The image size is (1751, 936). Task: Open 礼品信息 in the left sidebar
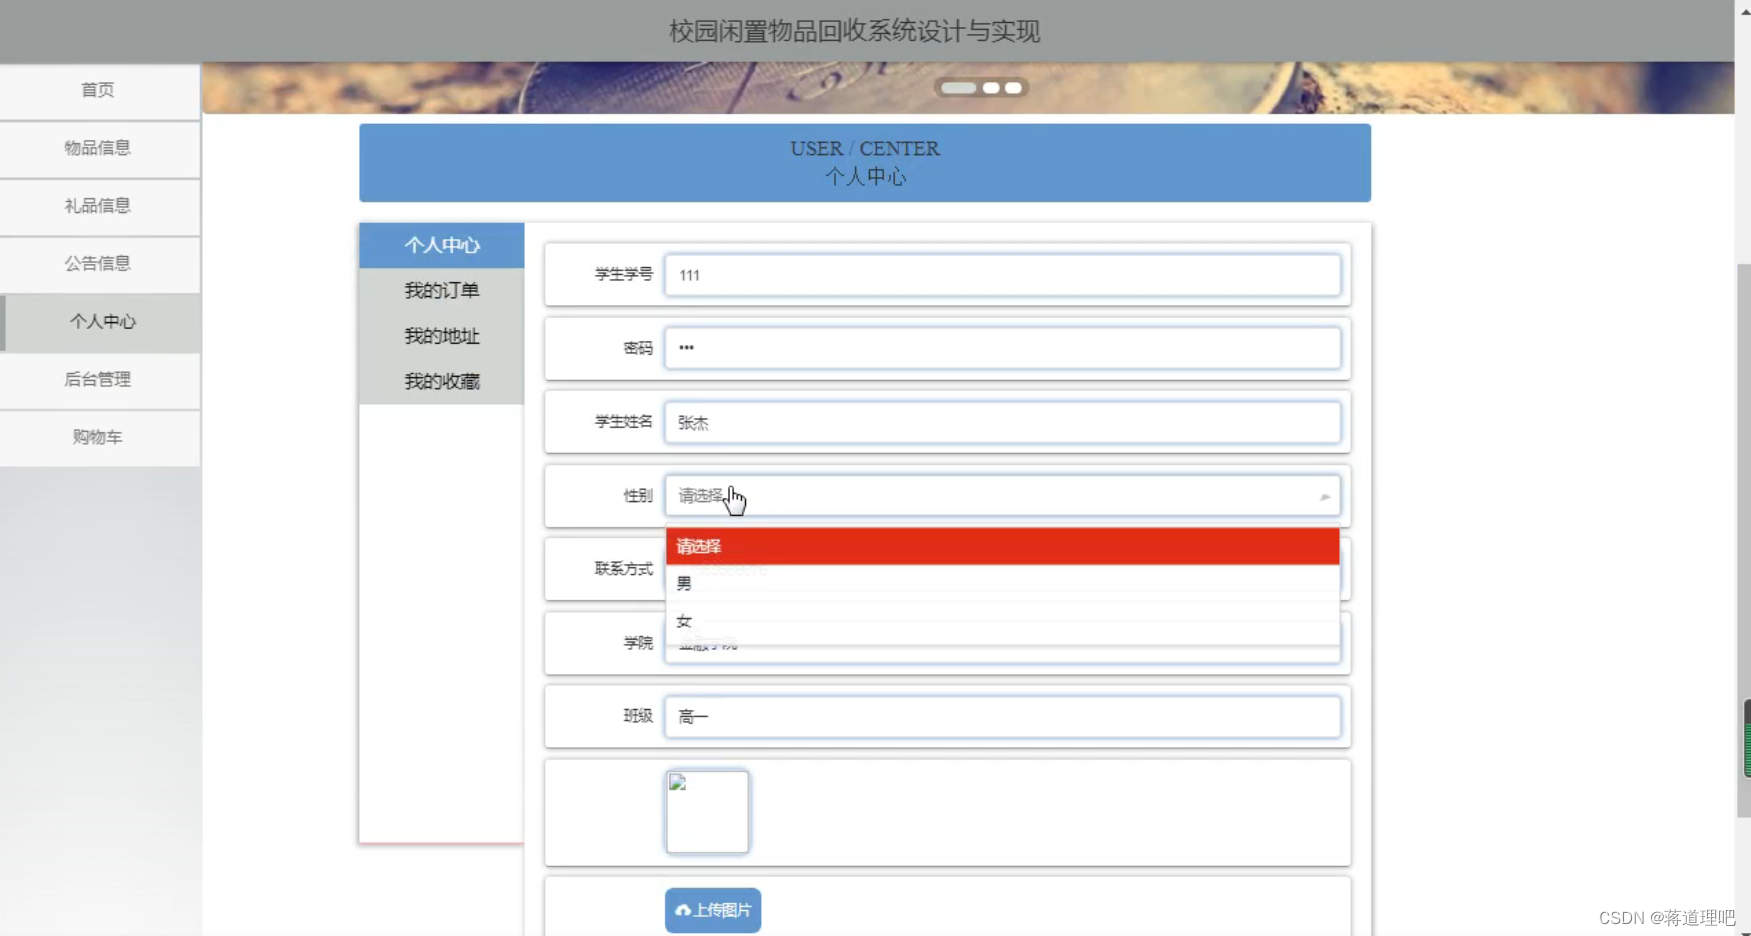(97, 206)
